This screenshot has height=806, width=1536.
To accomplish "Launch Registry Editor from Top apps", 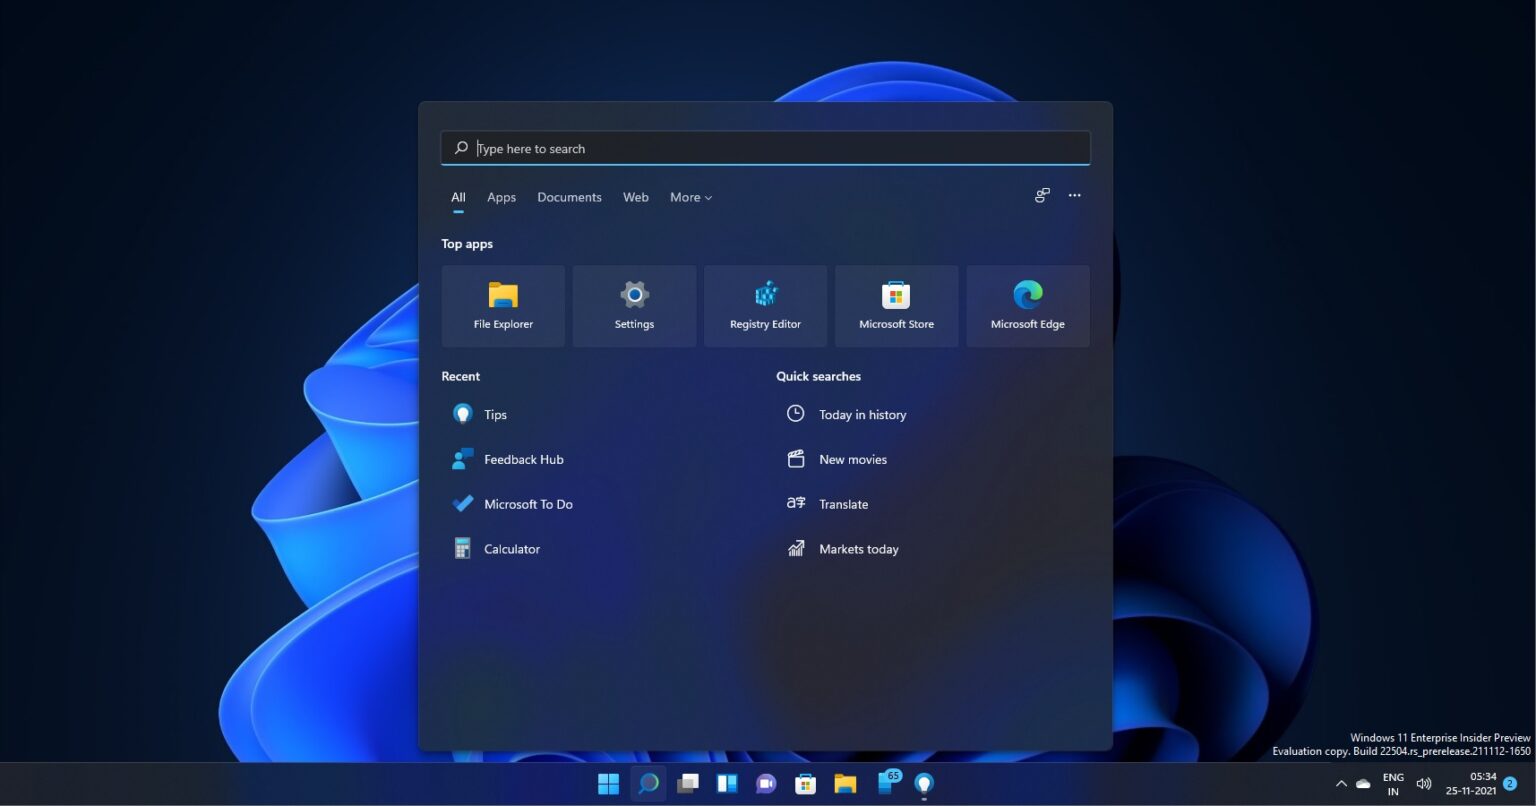I will (765, 306).
